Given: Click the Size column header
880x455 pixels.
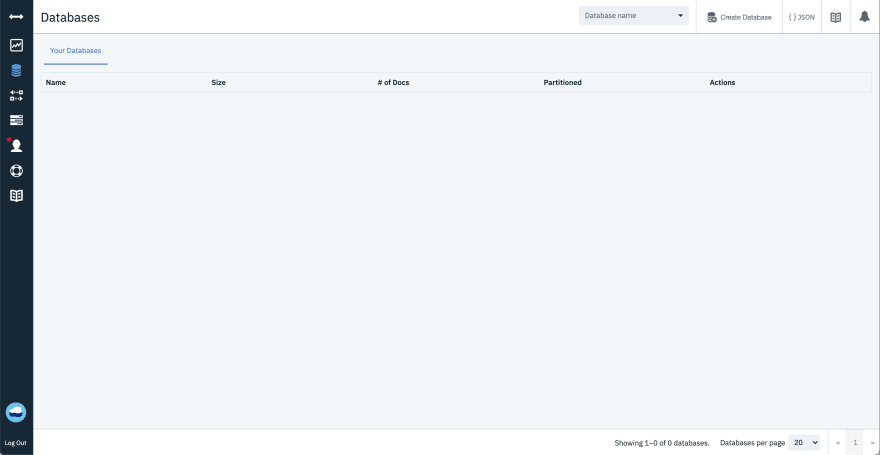Looking at the screenshot, I should point(218,82).
